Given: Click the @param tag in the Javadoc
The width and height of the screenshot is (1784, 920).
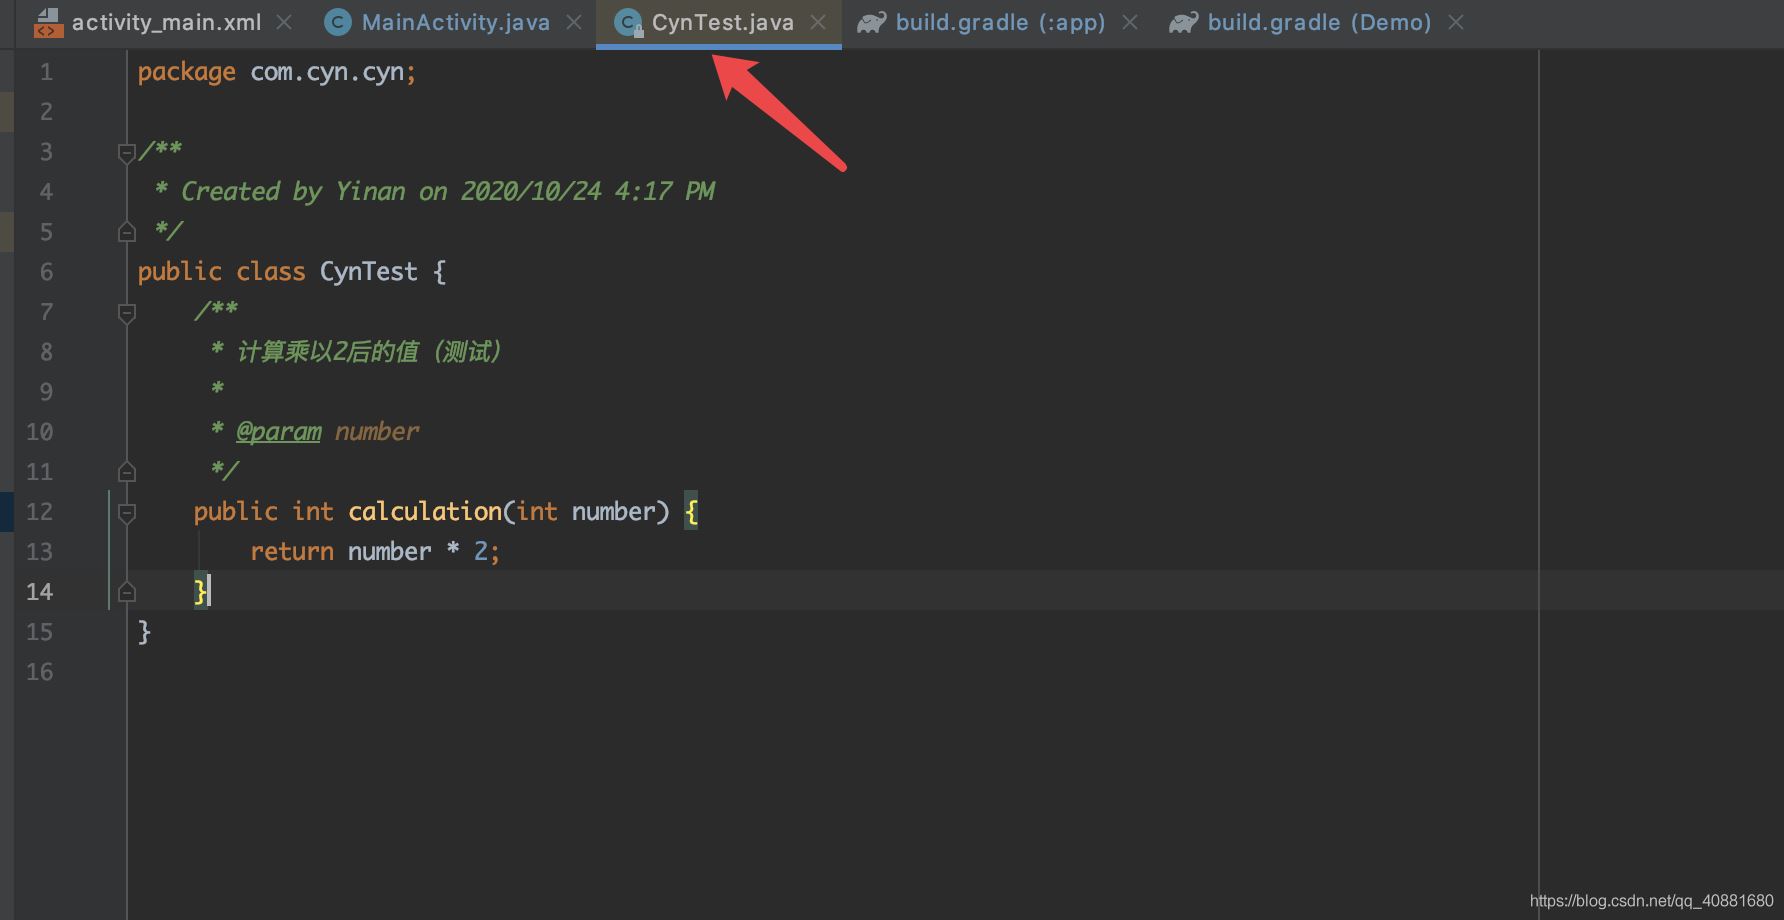Looking at the screenshot, I should pos(278,432).
